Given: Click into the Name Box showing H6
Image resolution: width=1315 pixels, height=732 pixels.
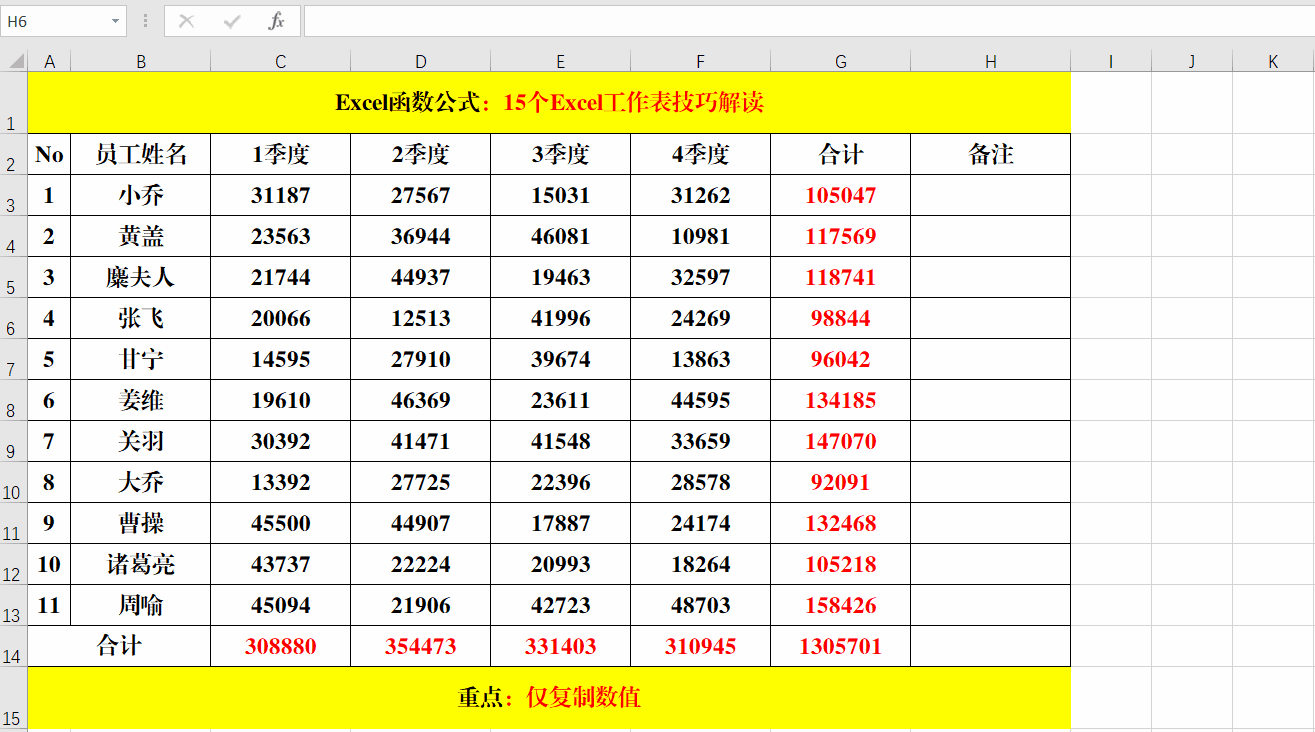Looking at the screenshot, I should click(53, 21).
